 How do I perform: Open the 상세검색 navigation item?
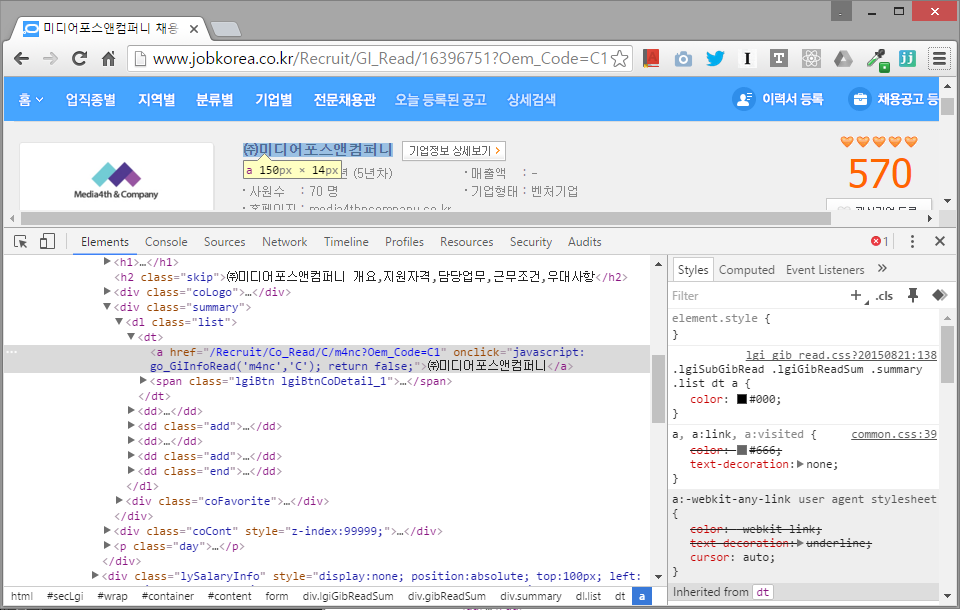[531, 100]
